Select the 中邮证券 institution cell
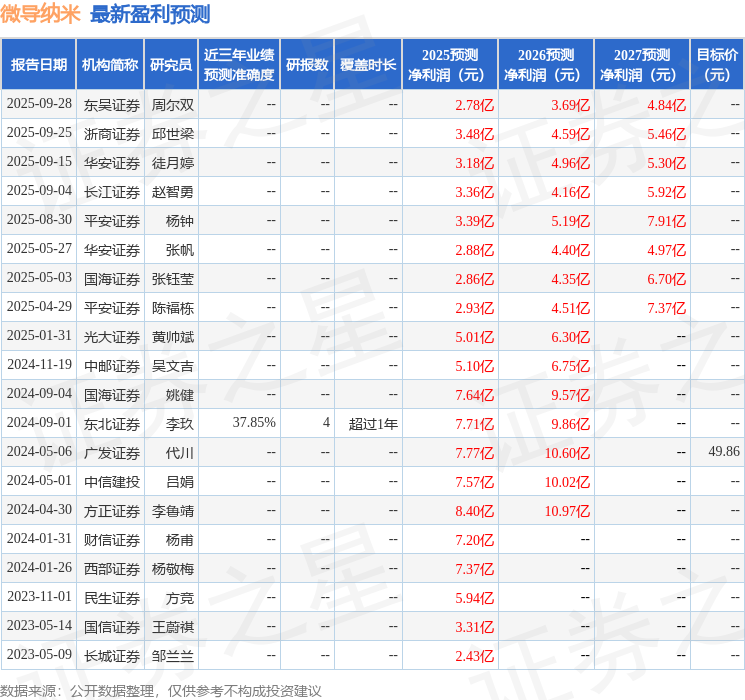The image size is (745, 700). click(x=112, y=366)
